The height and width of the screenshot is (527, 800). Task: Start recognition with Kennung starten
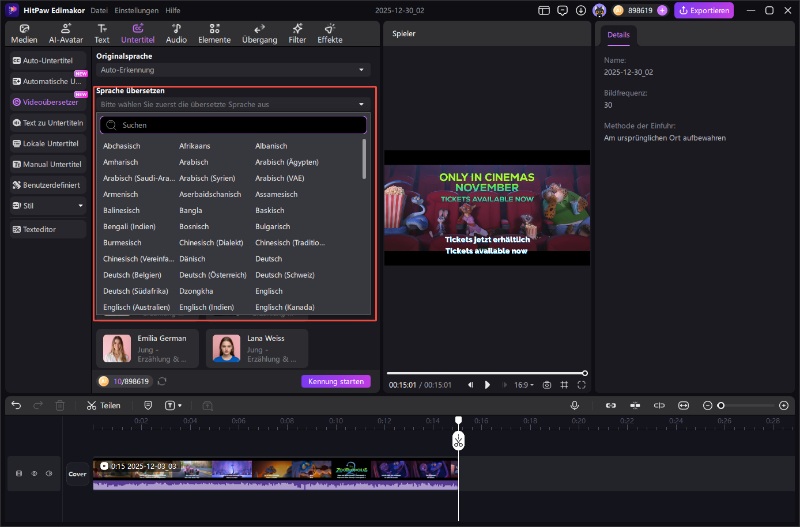click(x=335, y=381)
